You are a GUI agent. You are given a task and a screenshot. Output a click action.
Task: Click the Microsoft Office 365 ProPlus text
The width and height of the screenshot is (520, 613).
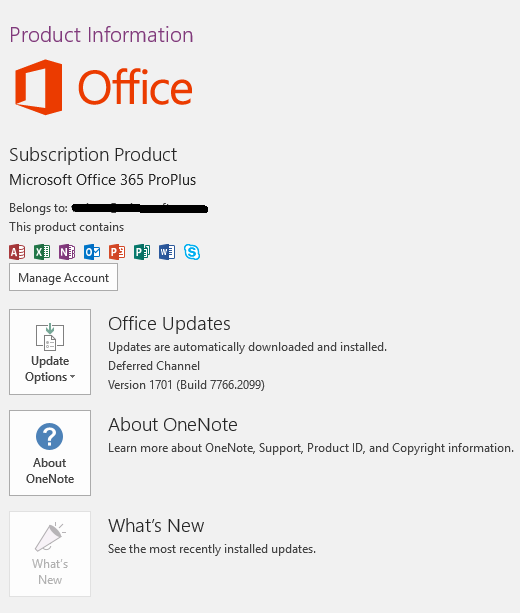[x=102, y=180]
